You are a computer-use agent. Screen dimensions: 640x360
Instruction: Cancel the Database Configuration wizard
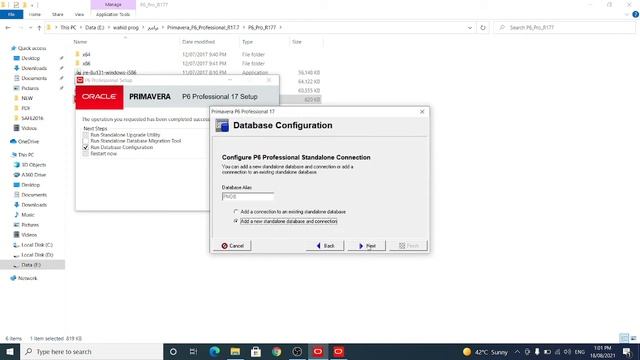[x=232, y=246]
